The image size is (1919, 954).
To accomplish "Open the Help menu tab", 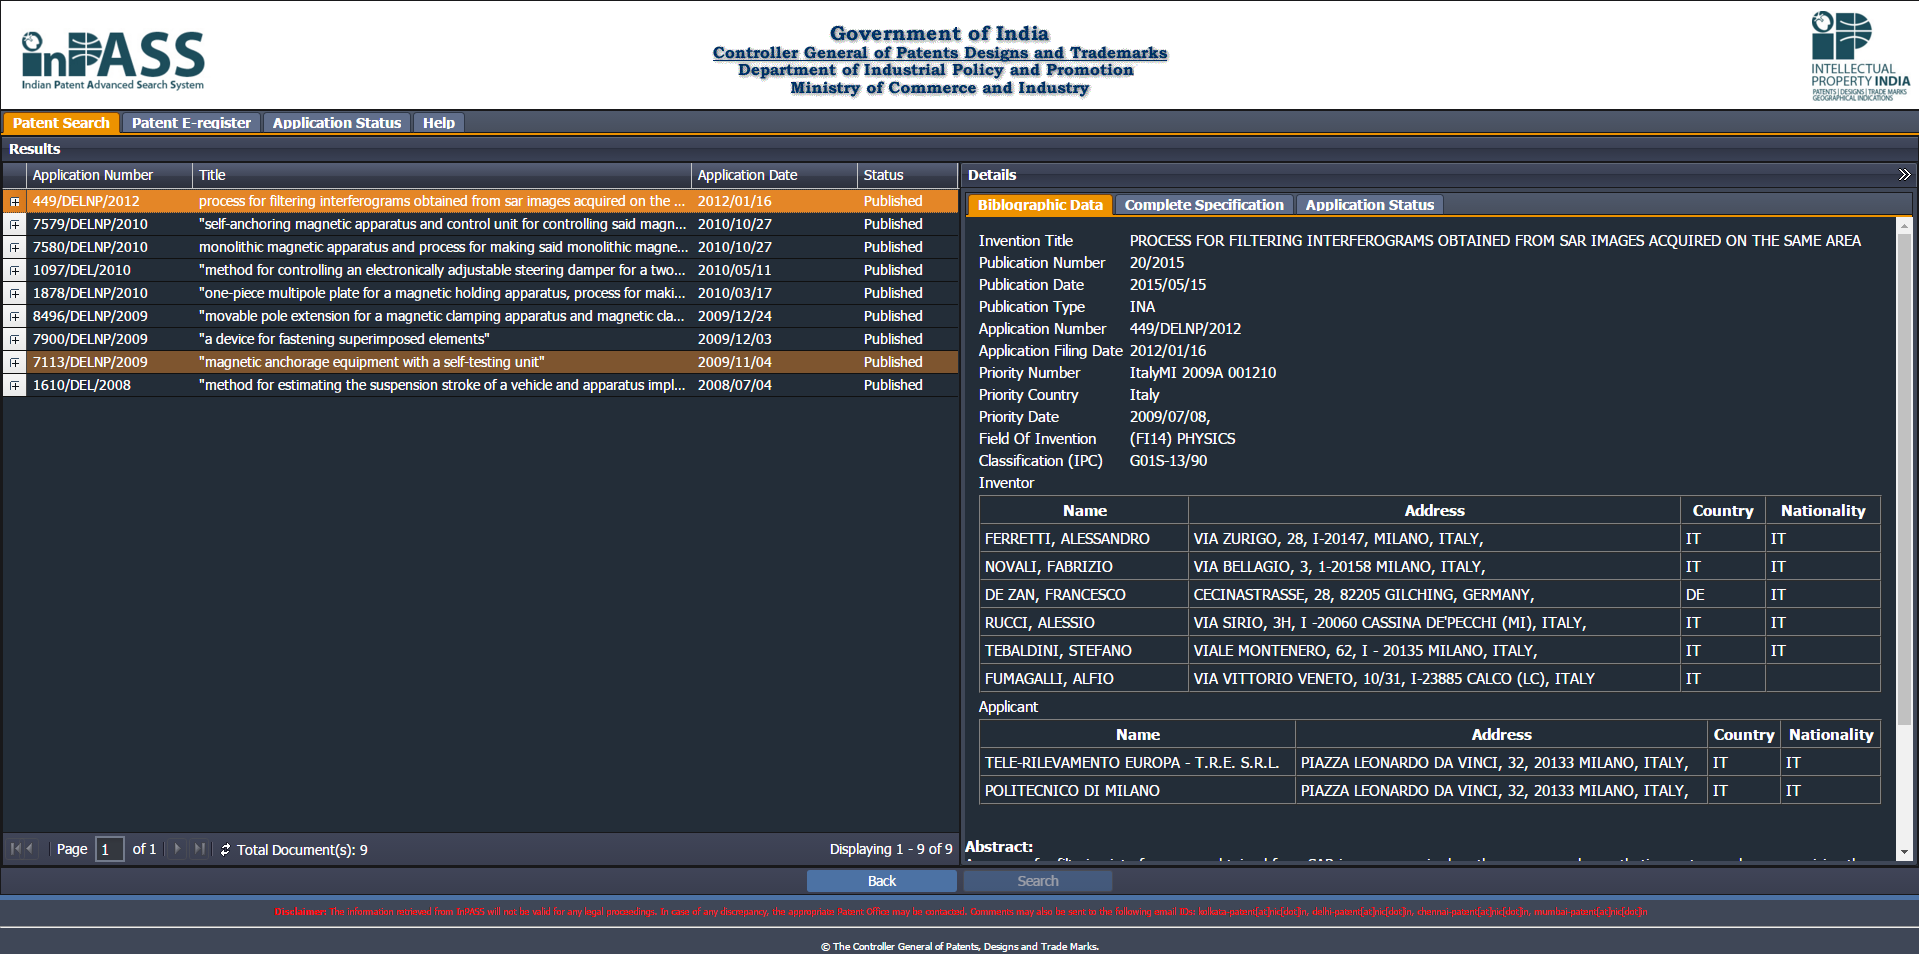I will (x=438, y=123).
